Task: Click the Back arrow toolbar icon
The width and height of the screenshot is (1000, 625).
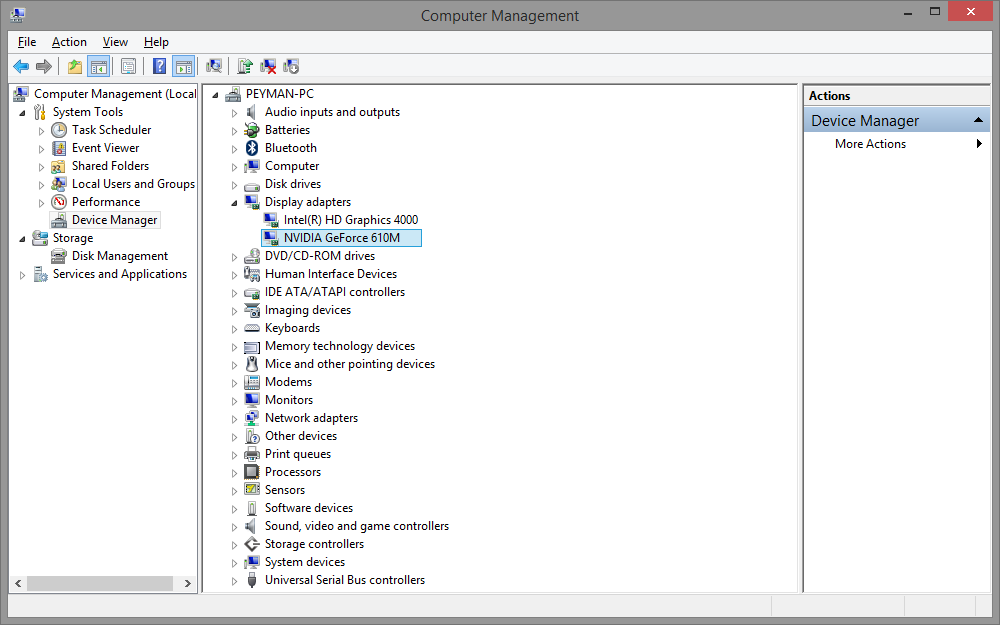Action: tap(21, 66)
